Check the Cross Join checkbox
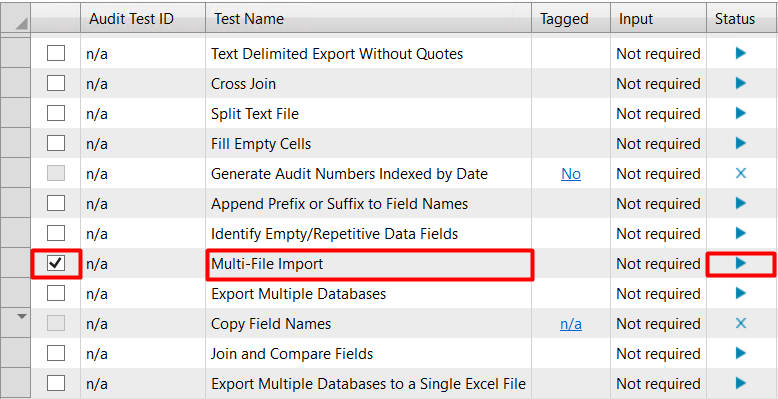Screen dimensions: 778x399 tap(56, 83)
